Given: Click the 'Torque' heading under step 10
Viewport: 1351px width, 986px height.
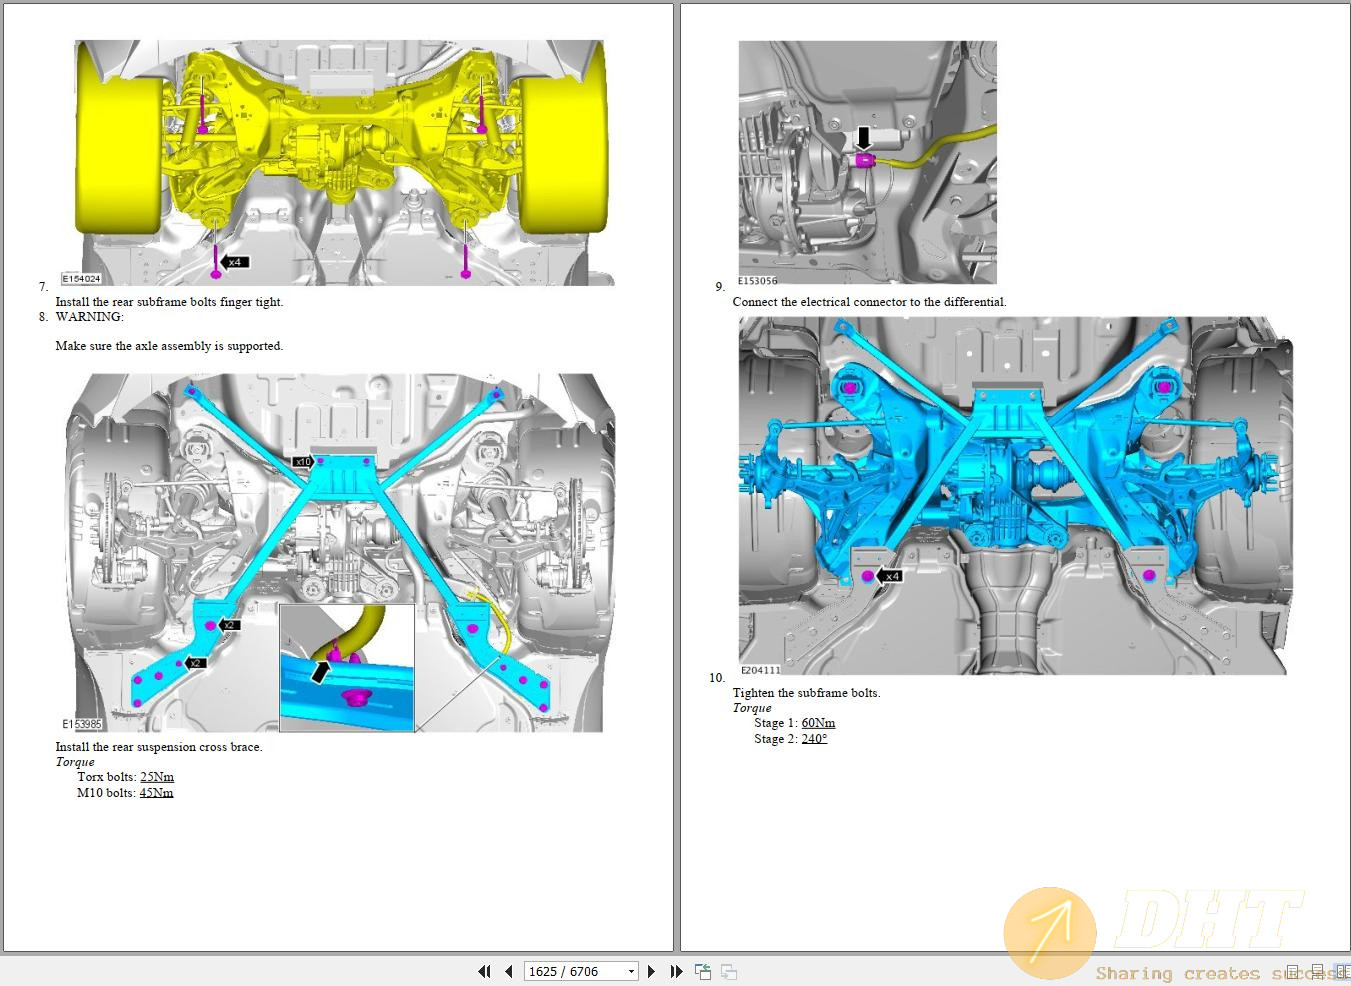Looking at the screenshot, I should click(752, 708).
